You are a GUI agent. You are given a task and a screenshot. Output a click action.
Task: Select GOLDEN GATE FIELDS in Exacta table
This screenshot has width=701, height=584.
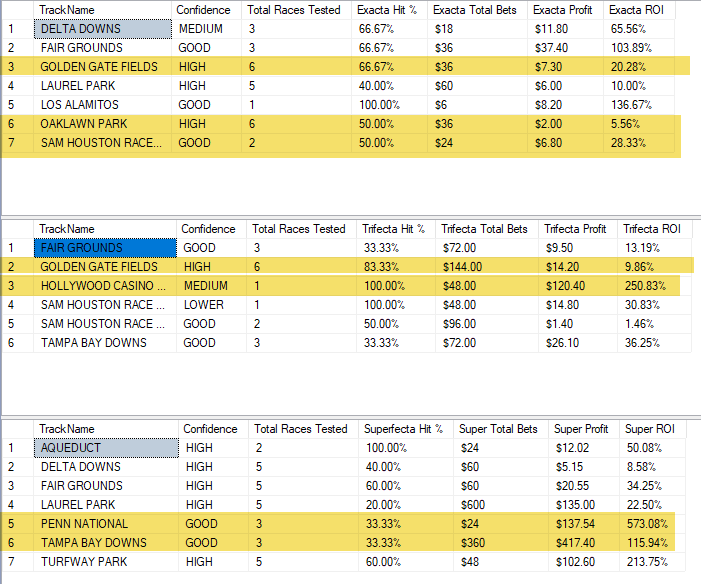103,67
